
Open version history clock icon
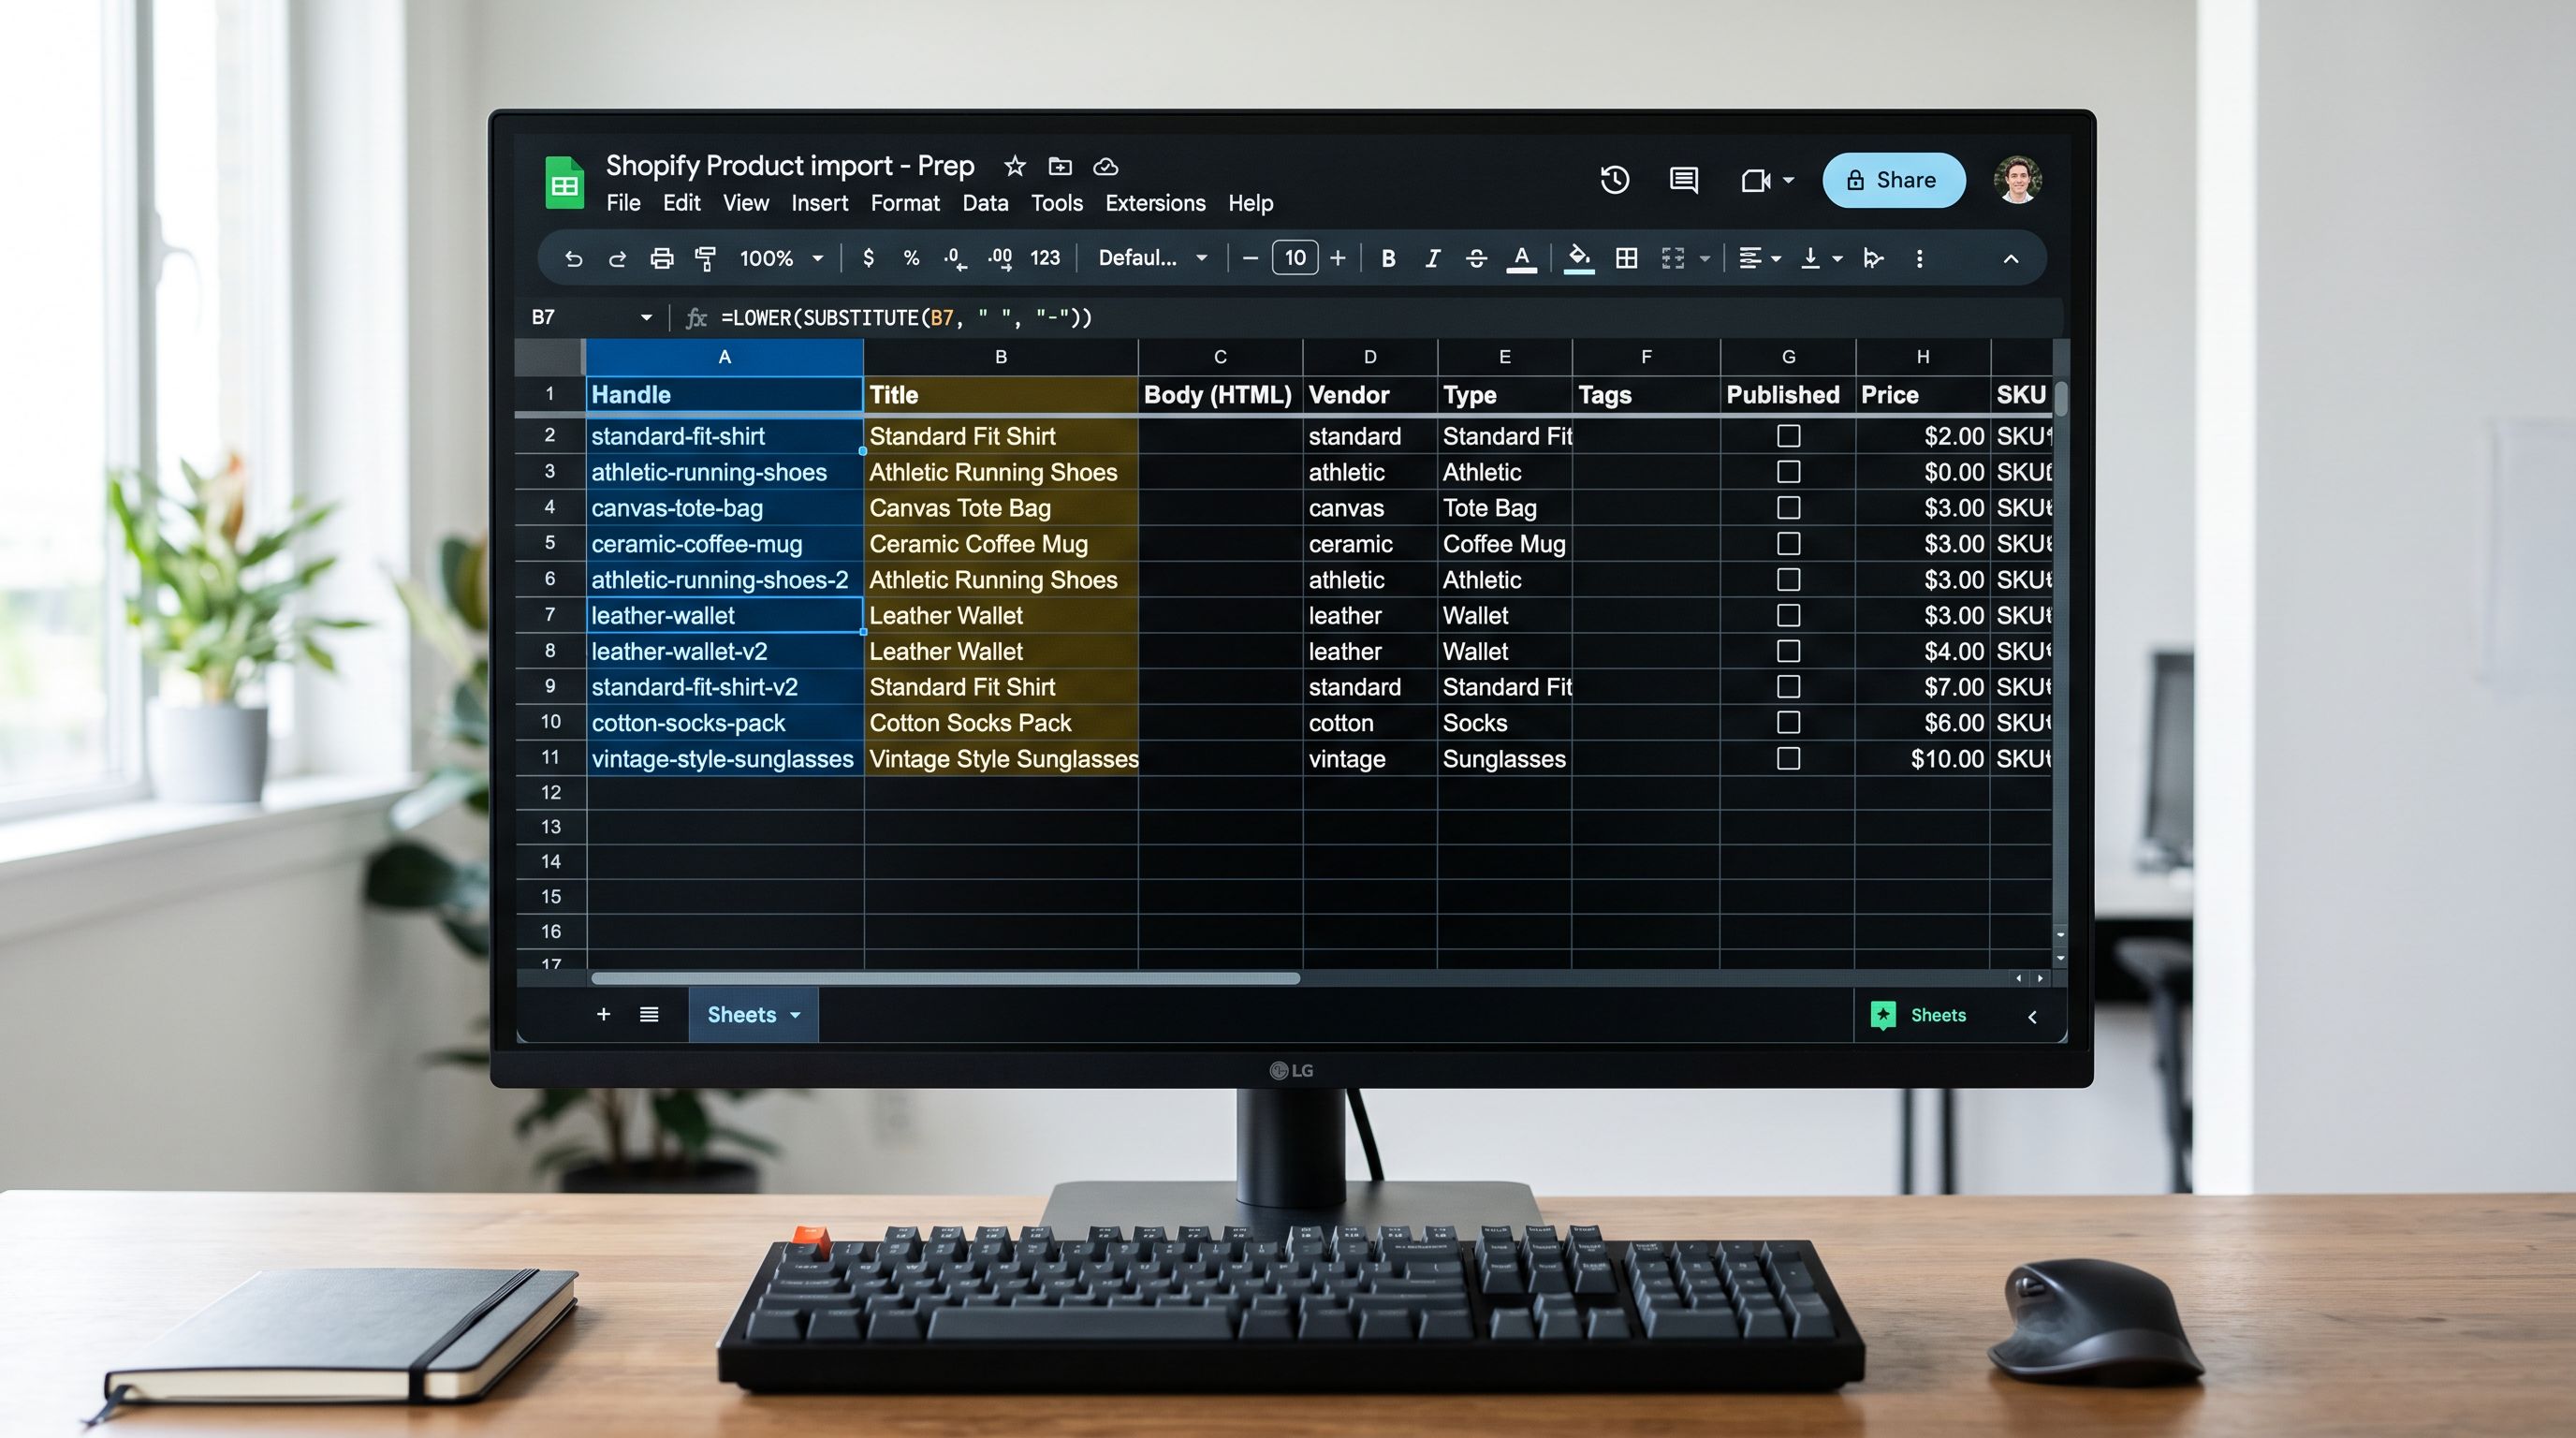tap(1615, 180)
